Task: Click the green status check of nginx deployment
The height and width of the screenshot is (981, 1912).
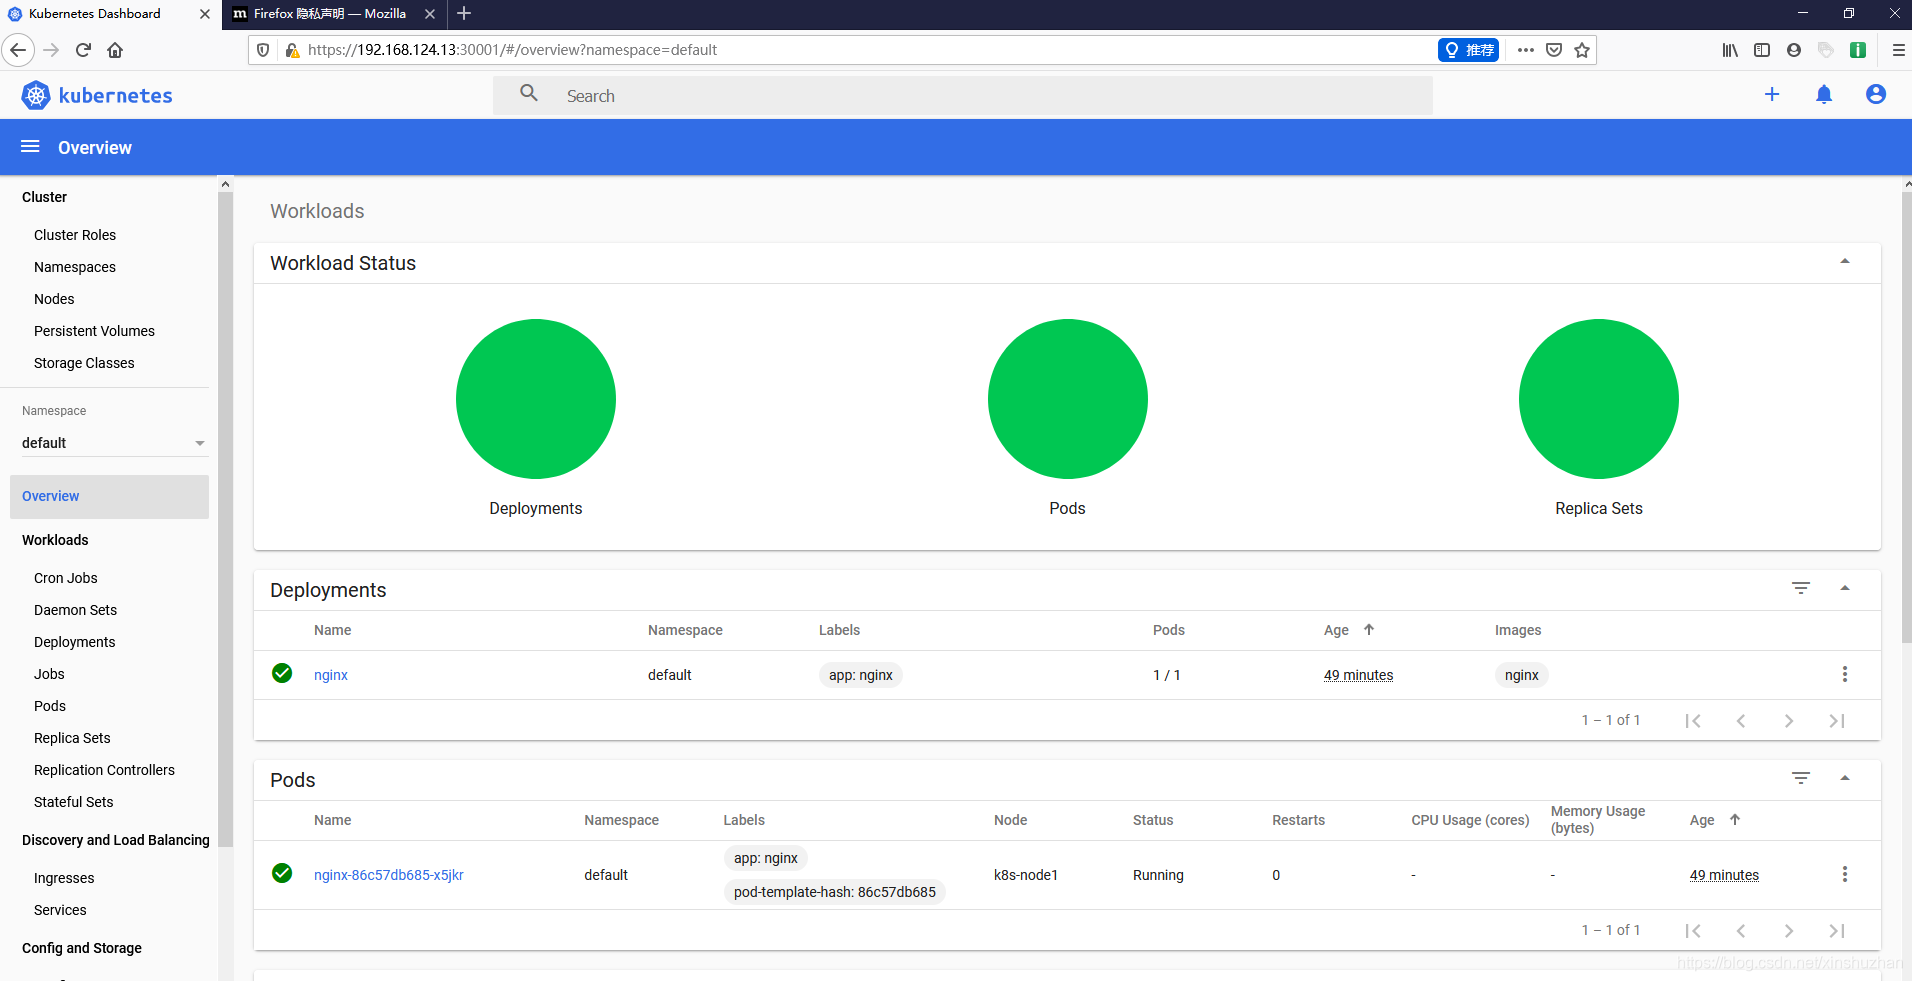Action: (282, 673)
